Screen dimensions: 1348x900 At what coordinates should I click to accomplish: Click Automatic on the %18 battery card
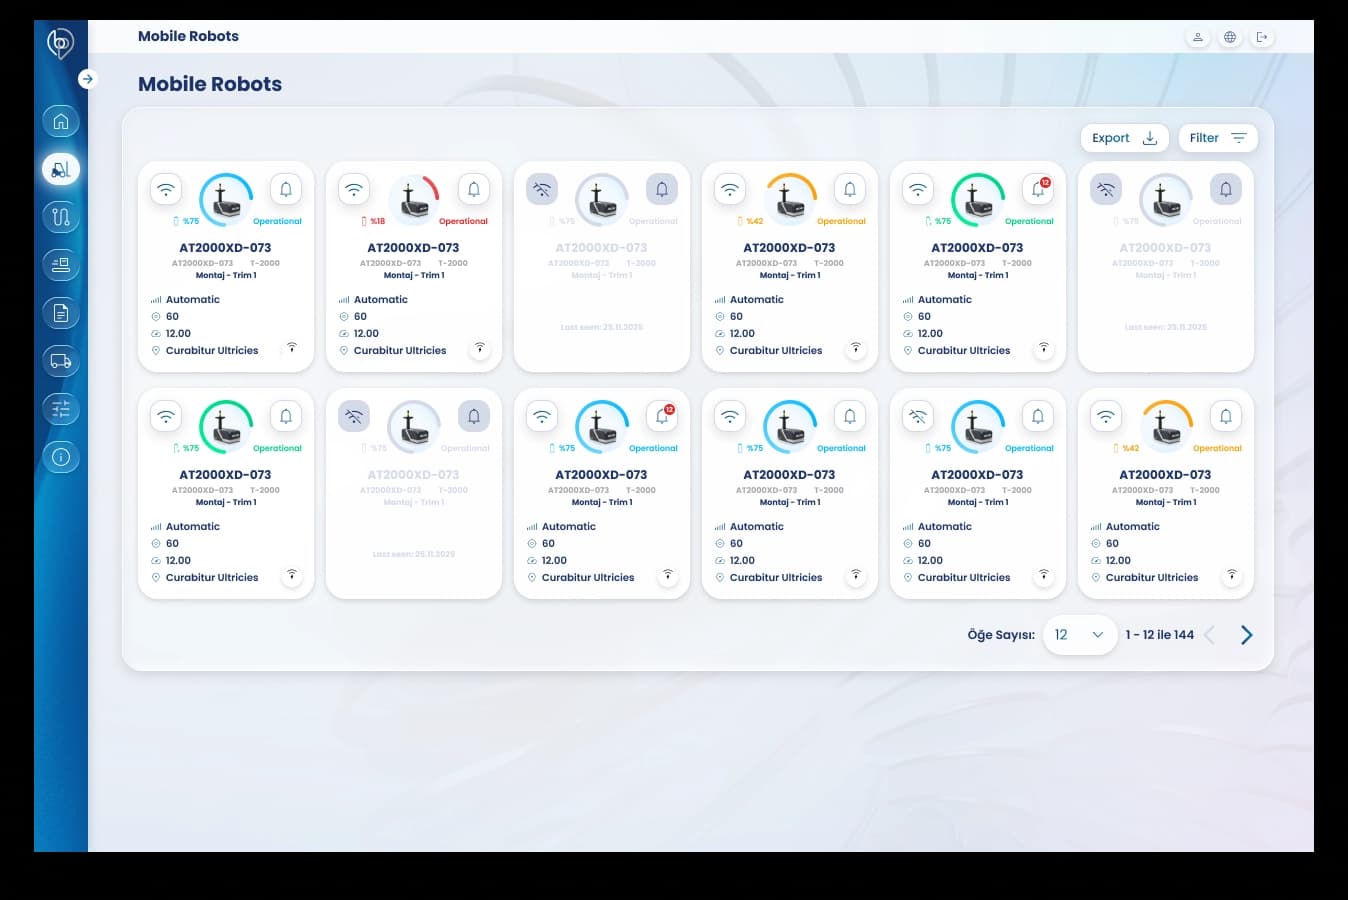tap(381, 299)
